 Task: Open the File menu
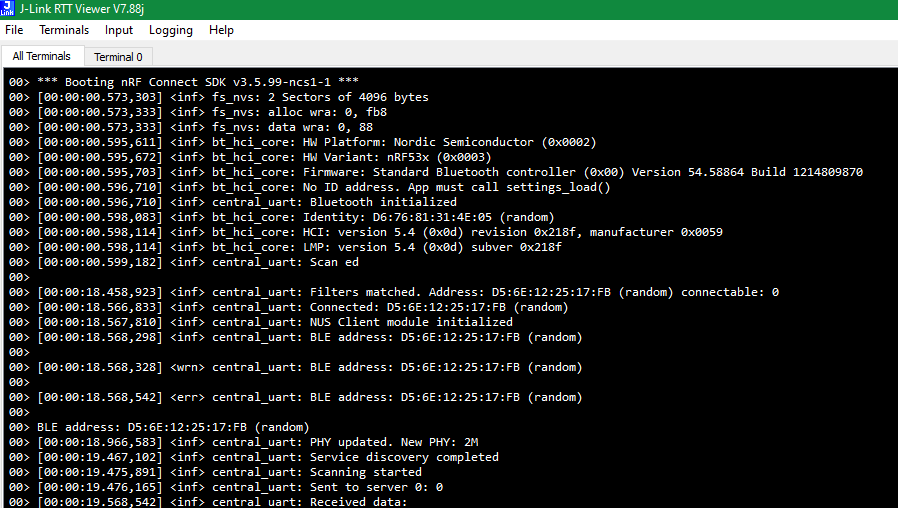point(14,30)
